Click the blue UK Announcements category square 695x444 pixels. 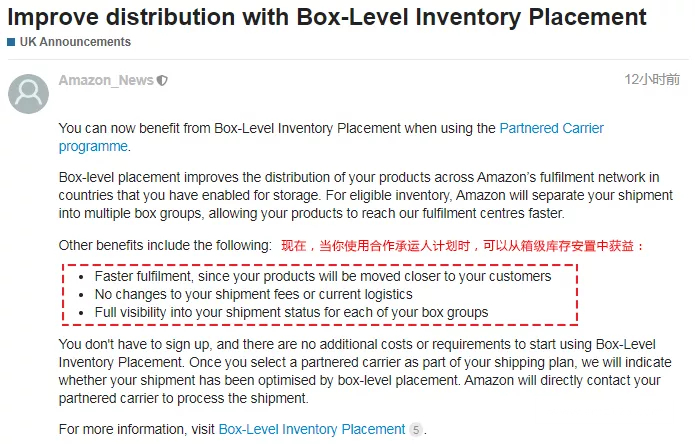[11, 42]
